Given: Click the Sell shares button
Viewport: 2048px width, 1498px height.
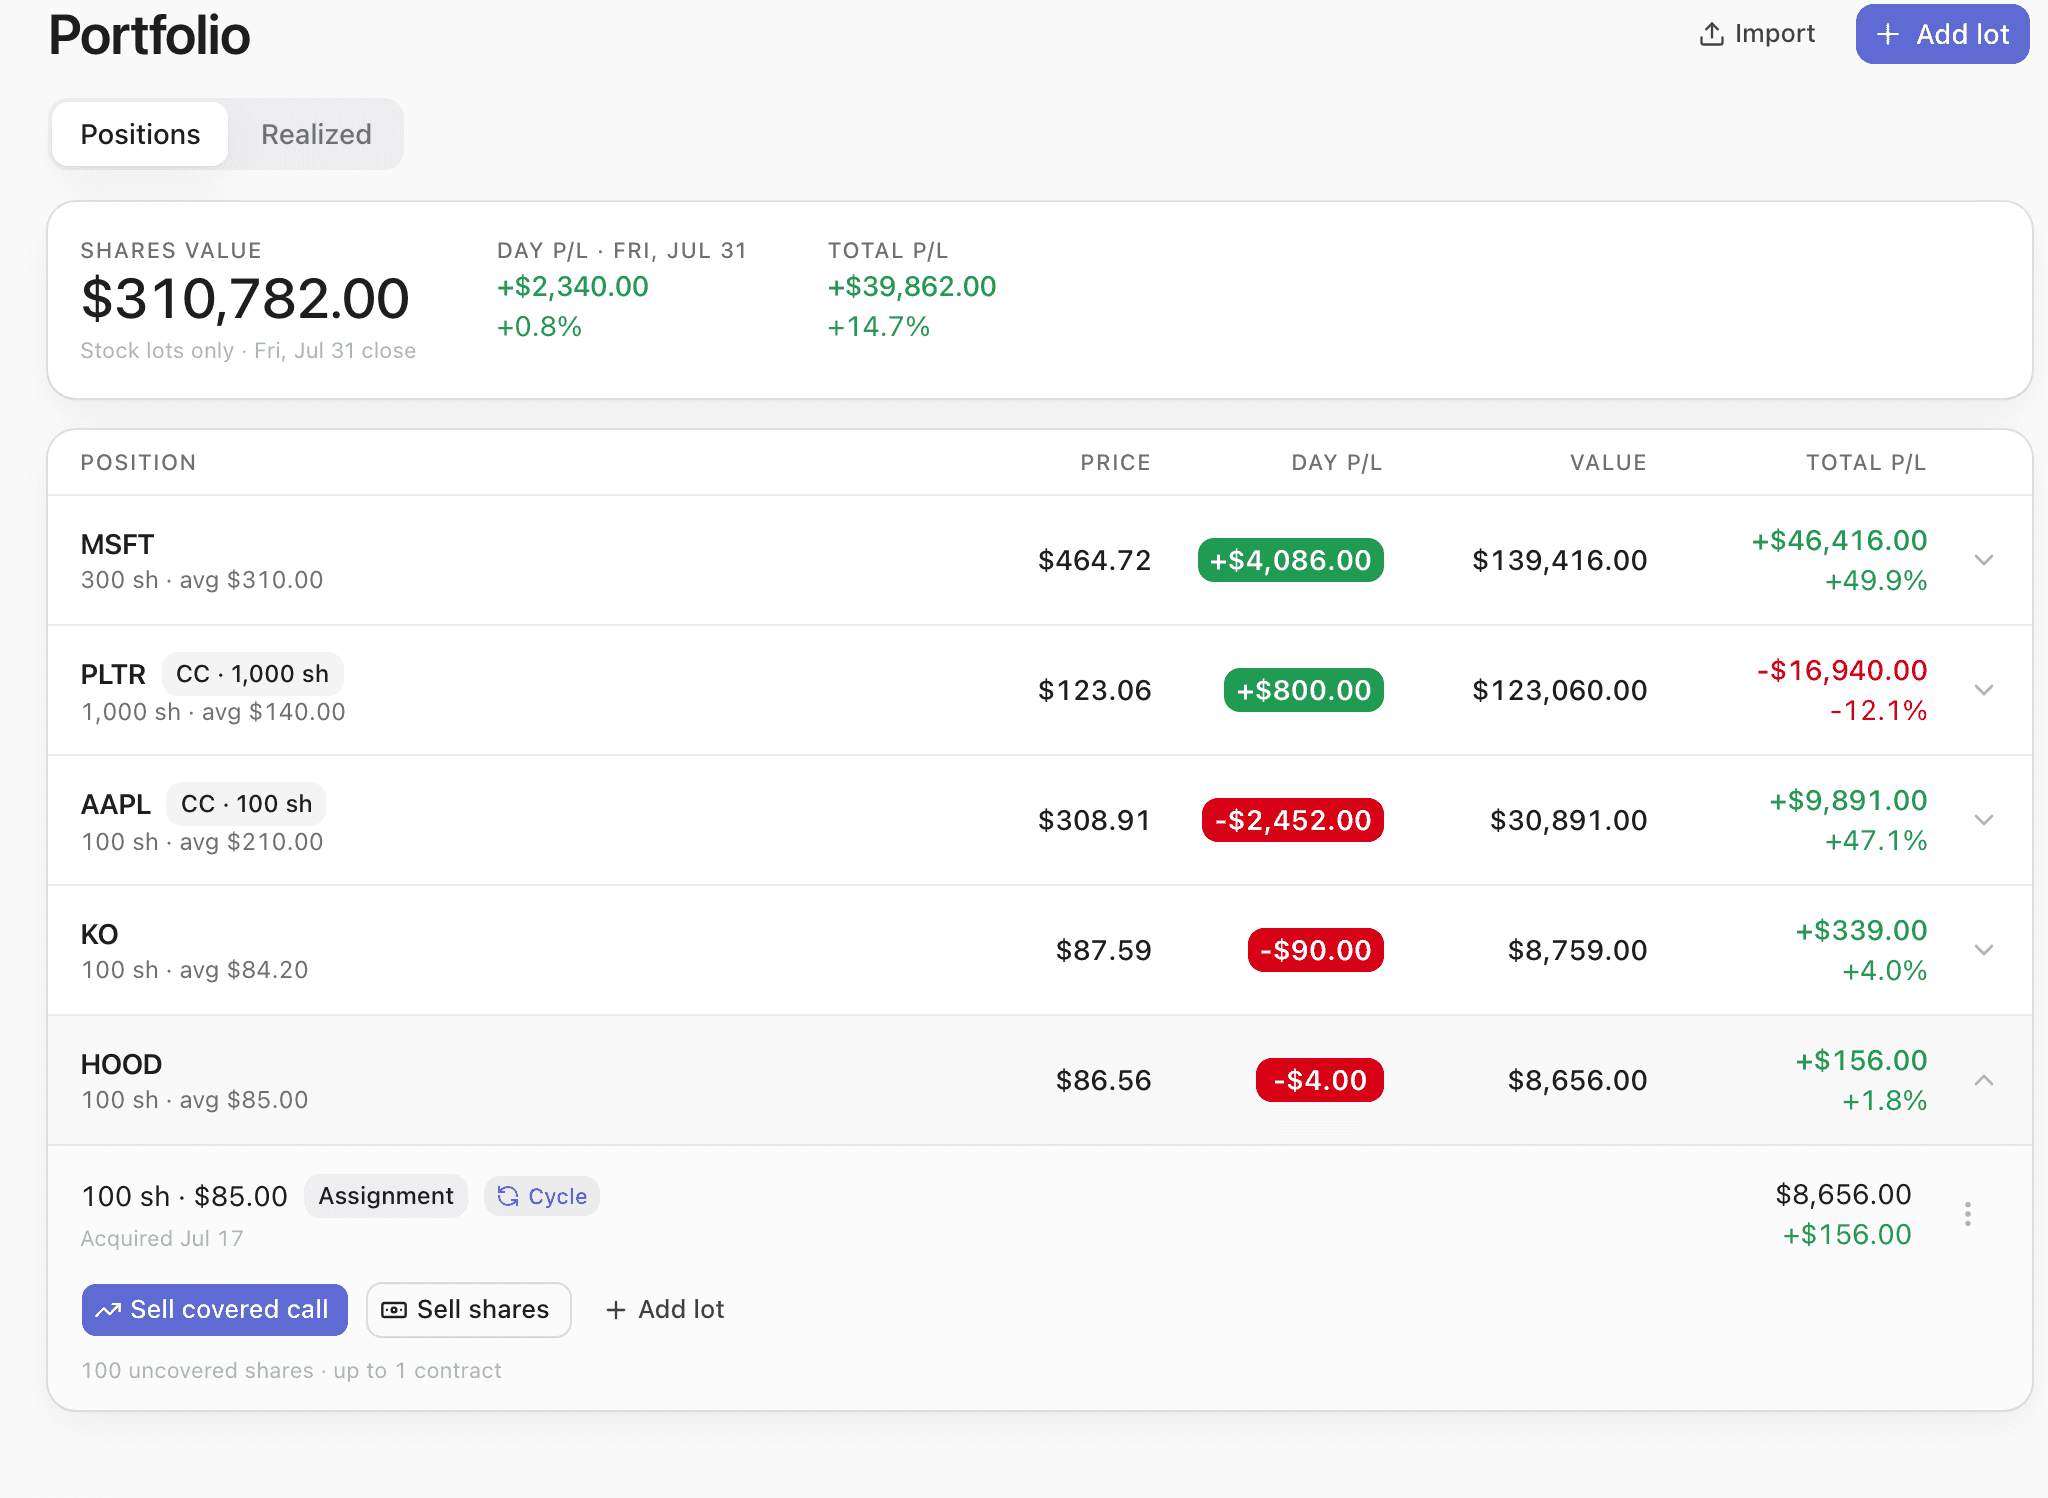Looking at the screenshot, I should (x=468, y=1310).
